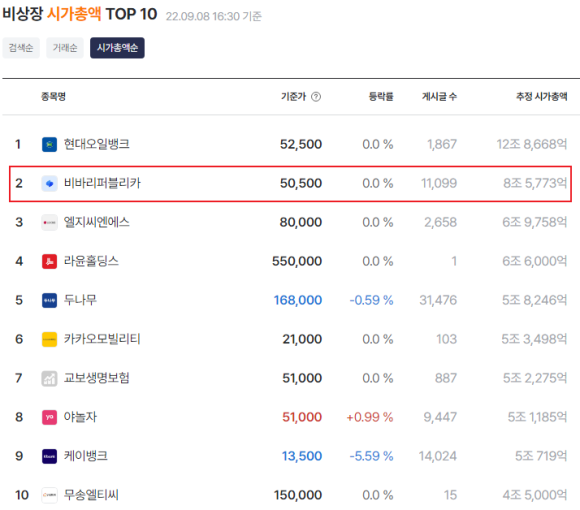This screenshot has width=580, height=510.
Task: Click the 엘지씨엔에스 company logo
Action: coord(49,223)
